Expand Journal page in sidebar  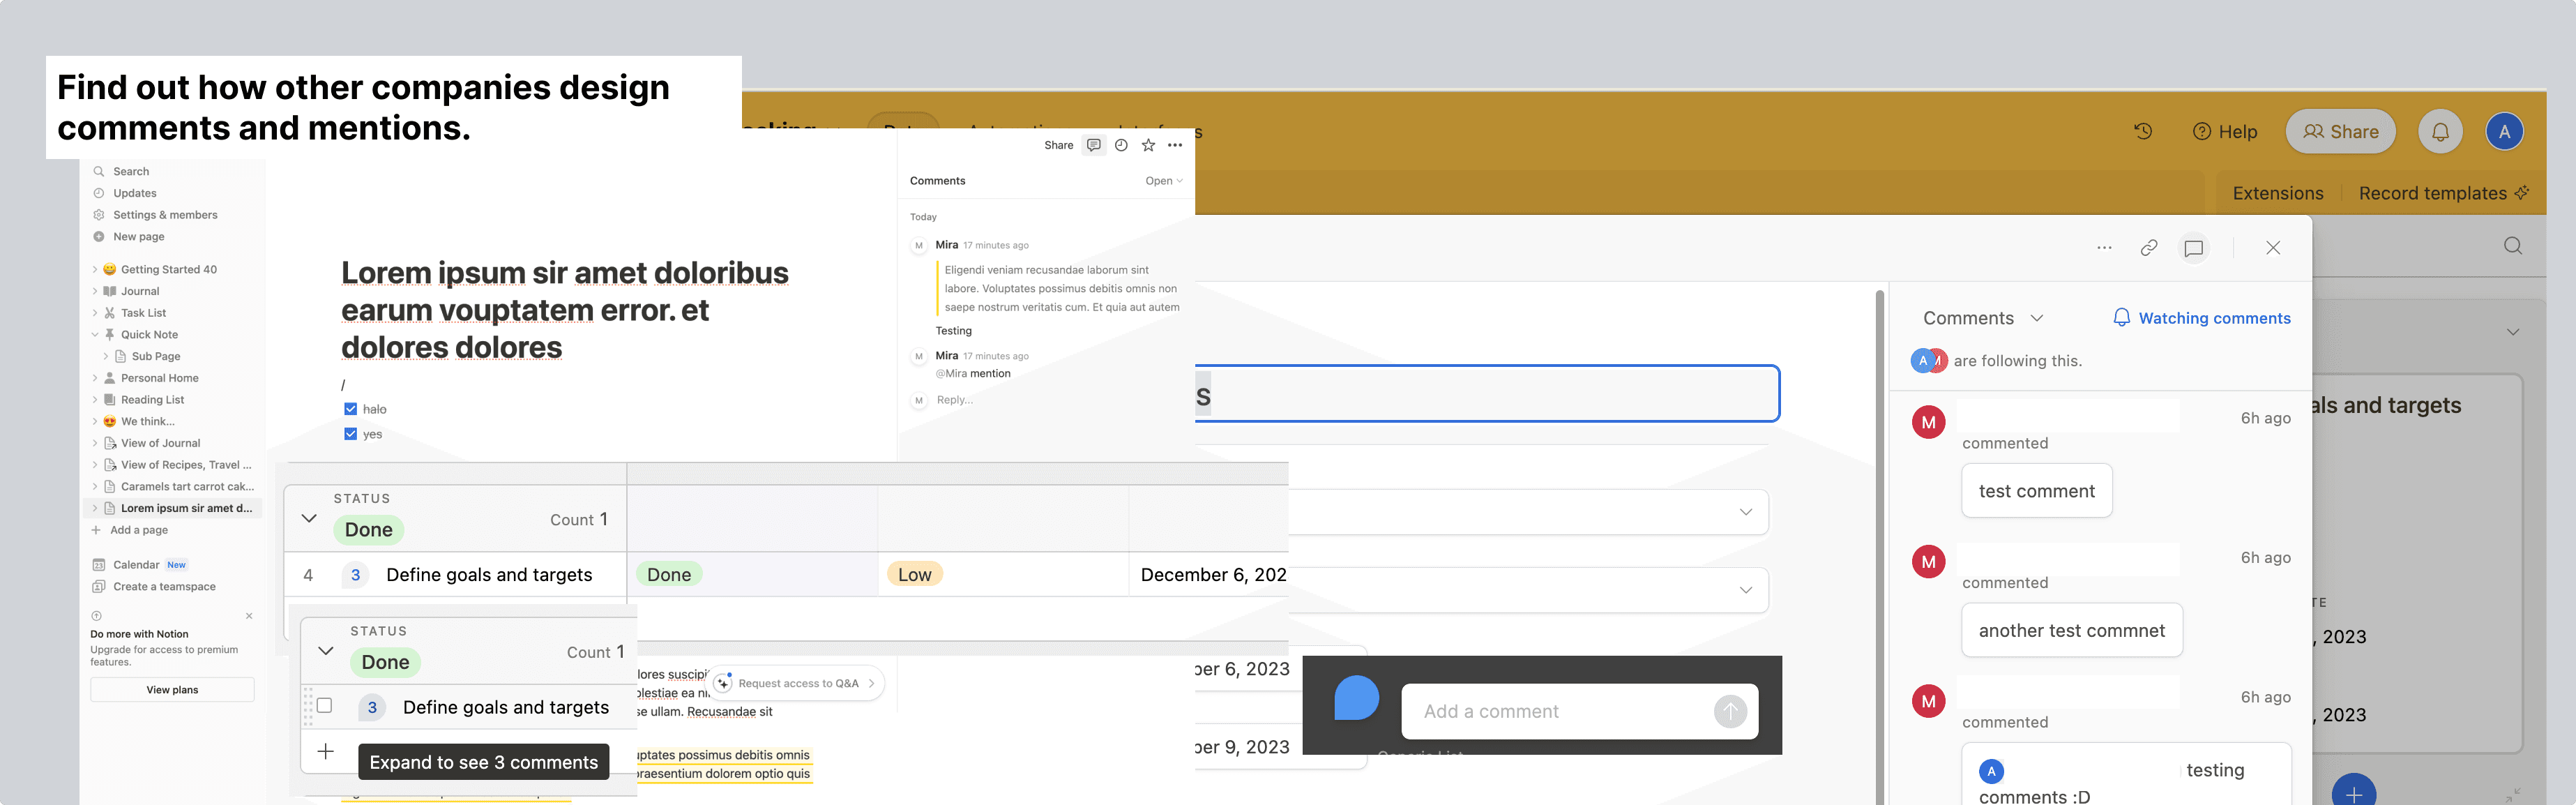coord(95,291)
